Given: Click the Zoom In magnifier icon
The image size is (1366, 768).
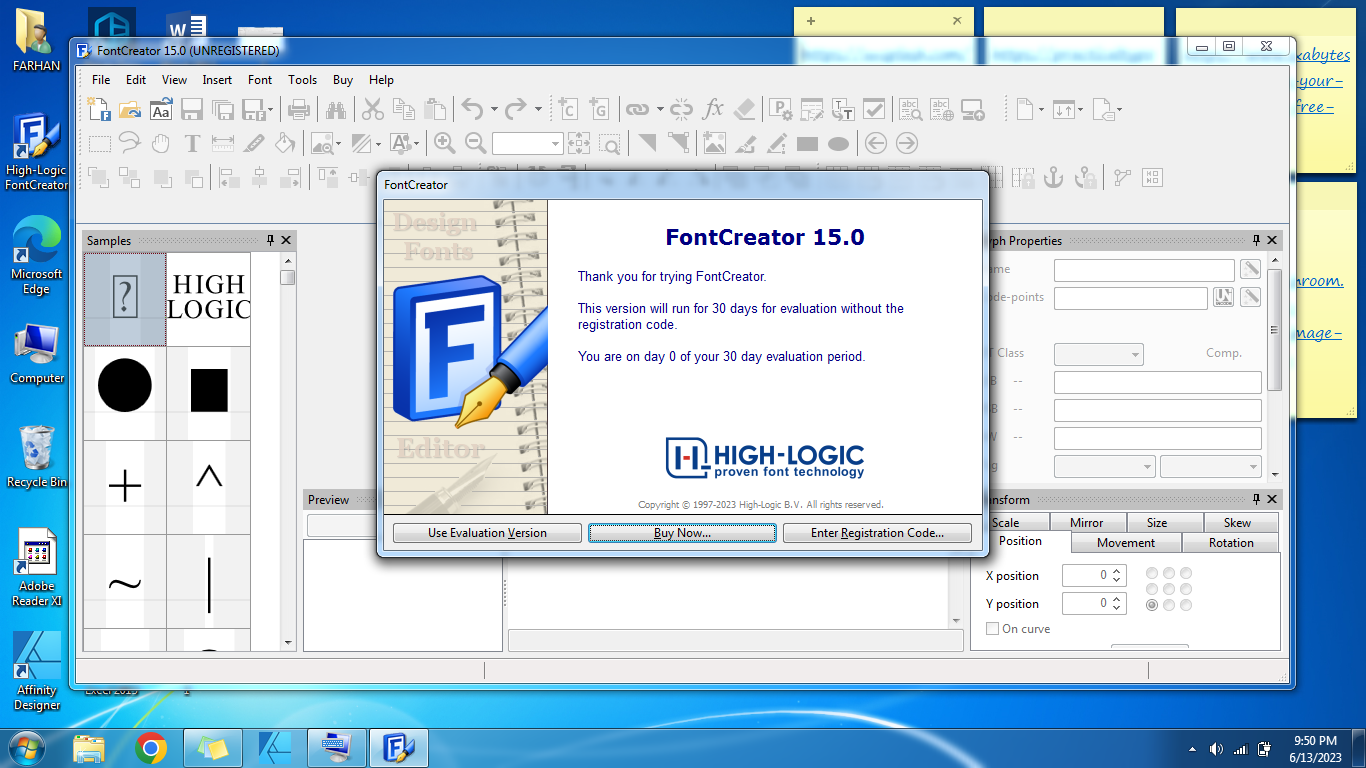Looking at the screenshot, I should pos(444,143).
